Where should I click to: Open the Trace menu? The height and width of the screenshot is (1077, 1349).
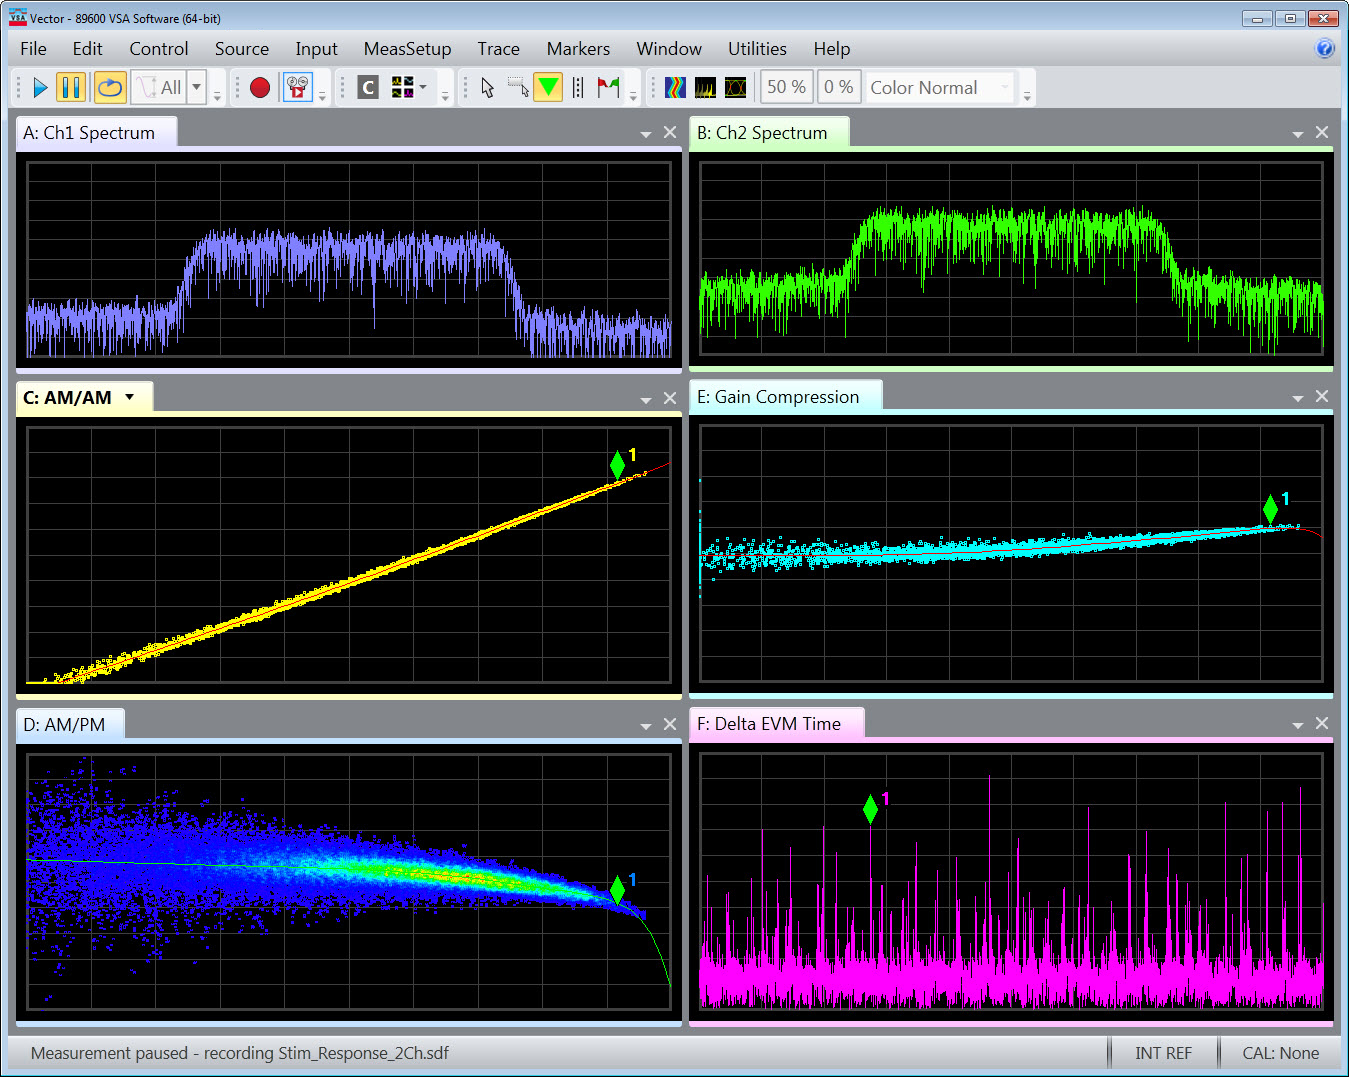498,48
